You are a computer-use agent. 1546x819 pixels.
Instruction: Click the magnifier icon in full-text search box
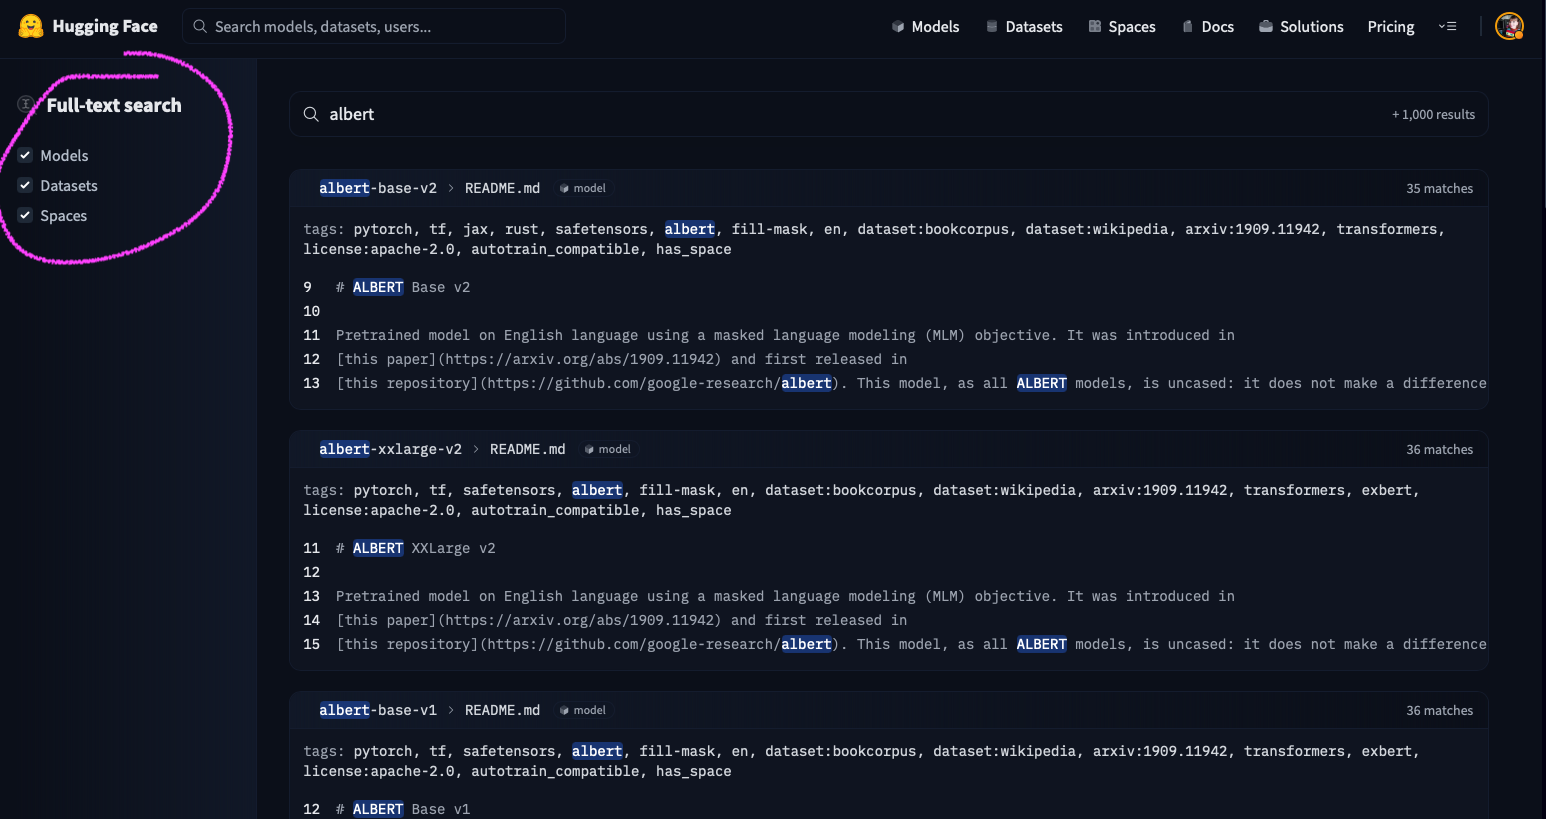pos(311,114)
